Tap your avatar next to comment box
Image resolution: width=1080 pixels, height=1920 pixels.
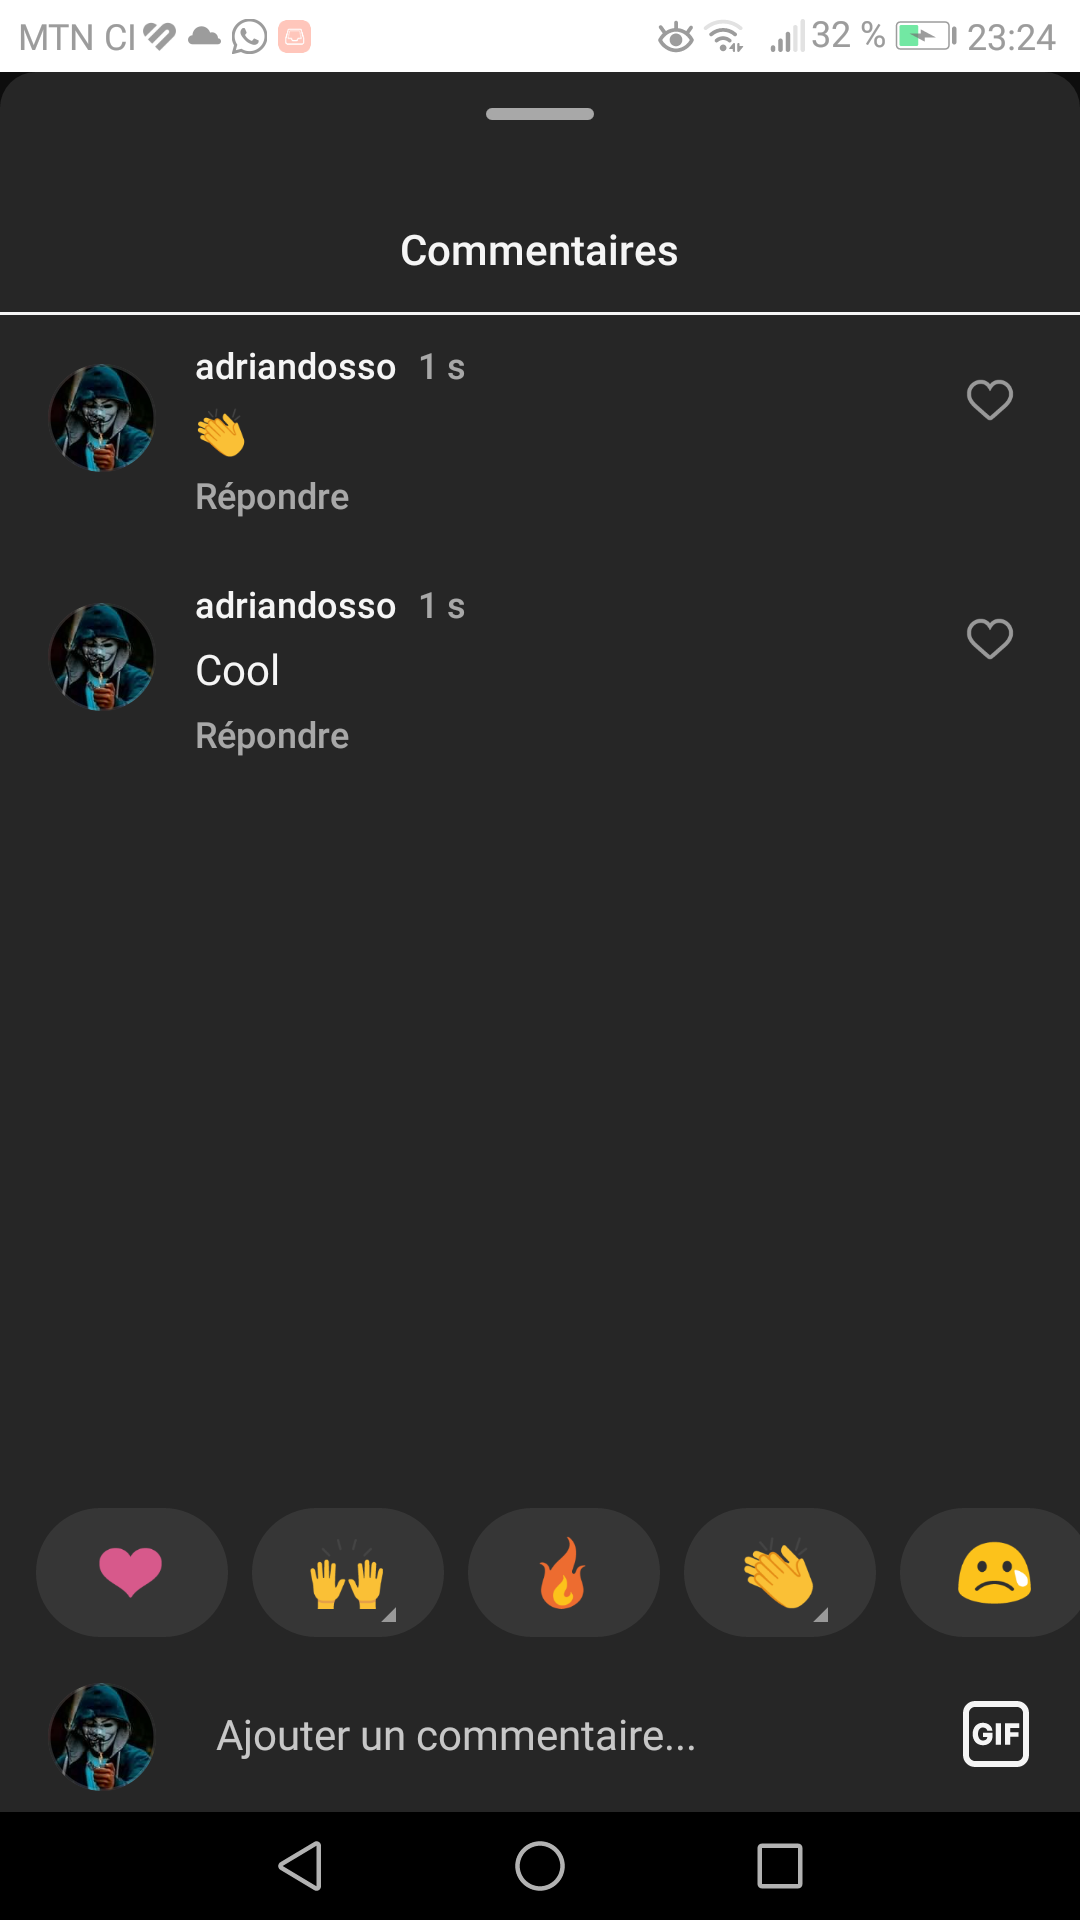point(102,1737)
